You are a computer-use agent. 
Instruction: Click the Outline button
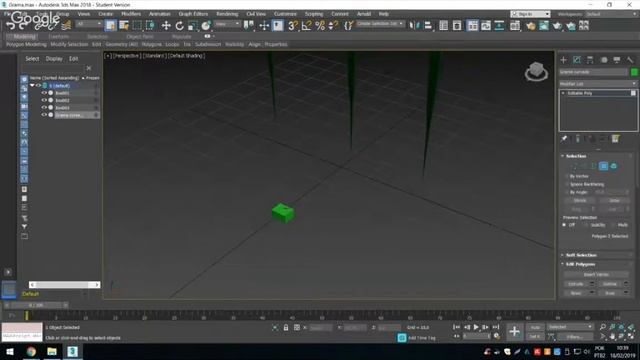click(610, 284)
